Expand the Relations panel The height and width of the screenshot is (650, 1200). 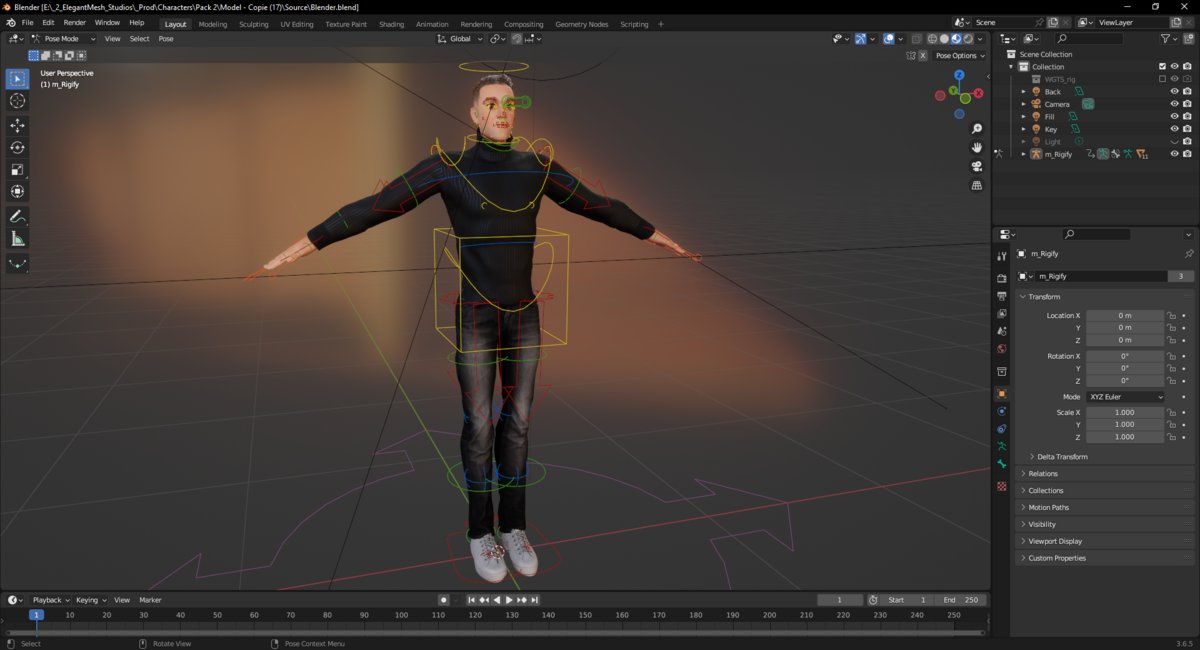coord(1043,474)
